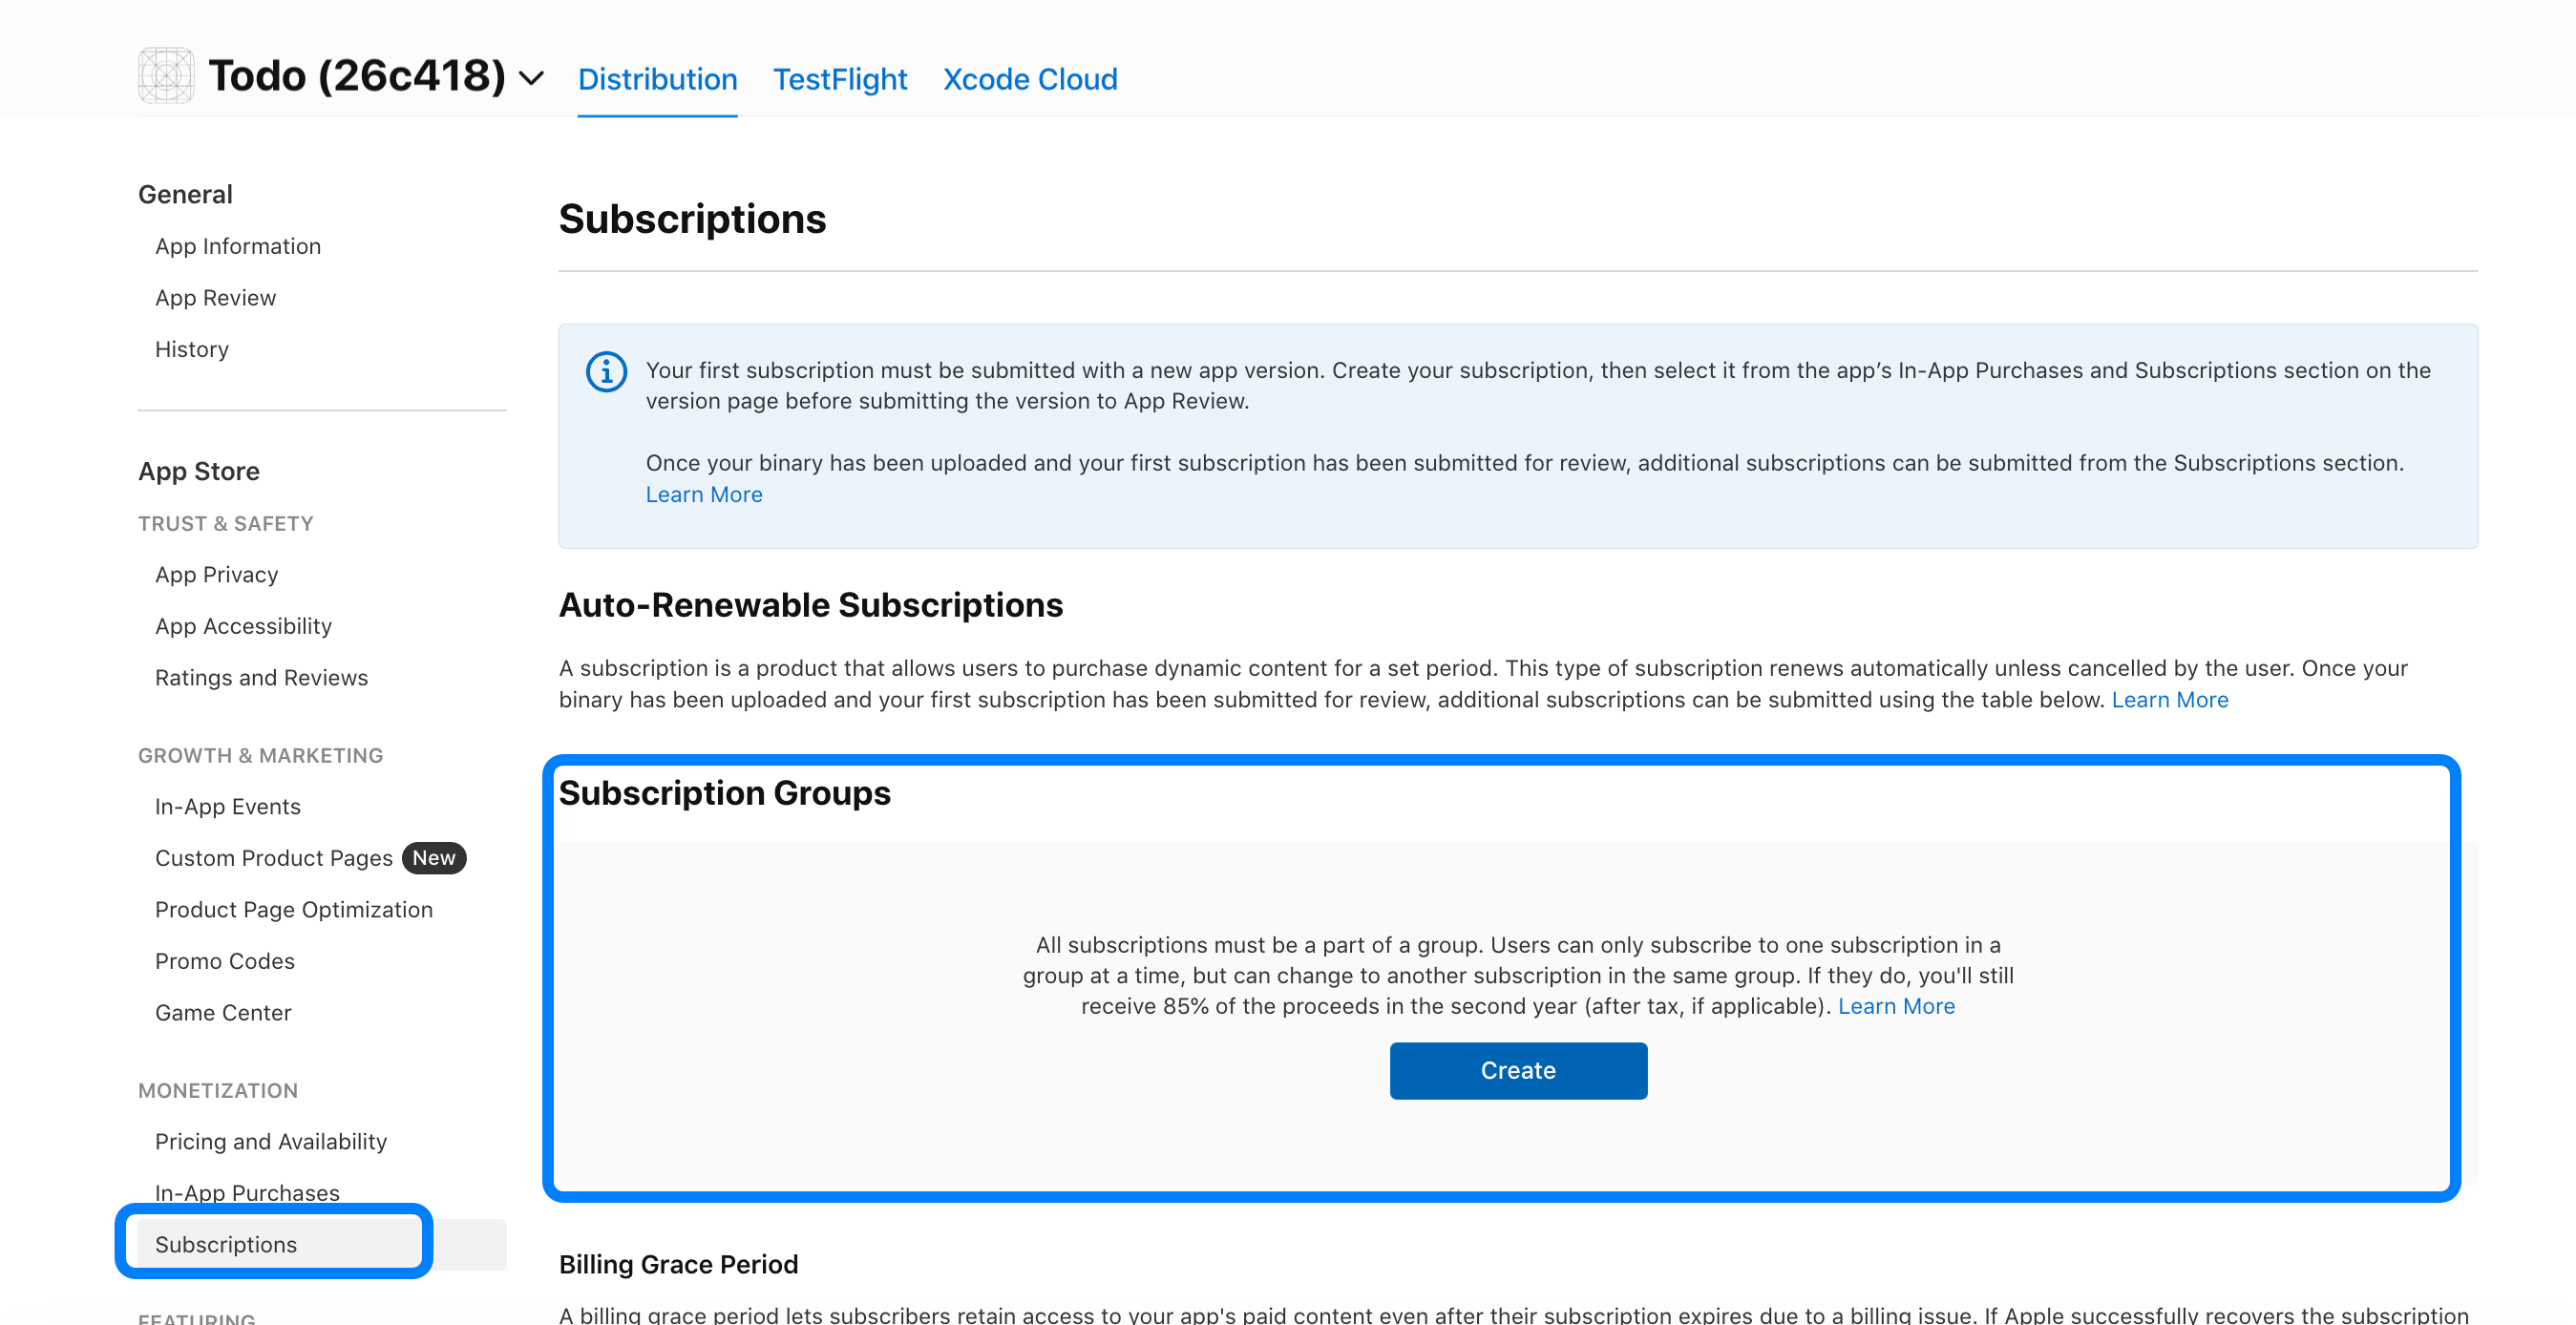Expand the Todo (26c418) app chevron

click(532, 78)
